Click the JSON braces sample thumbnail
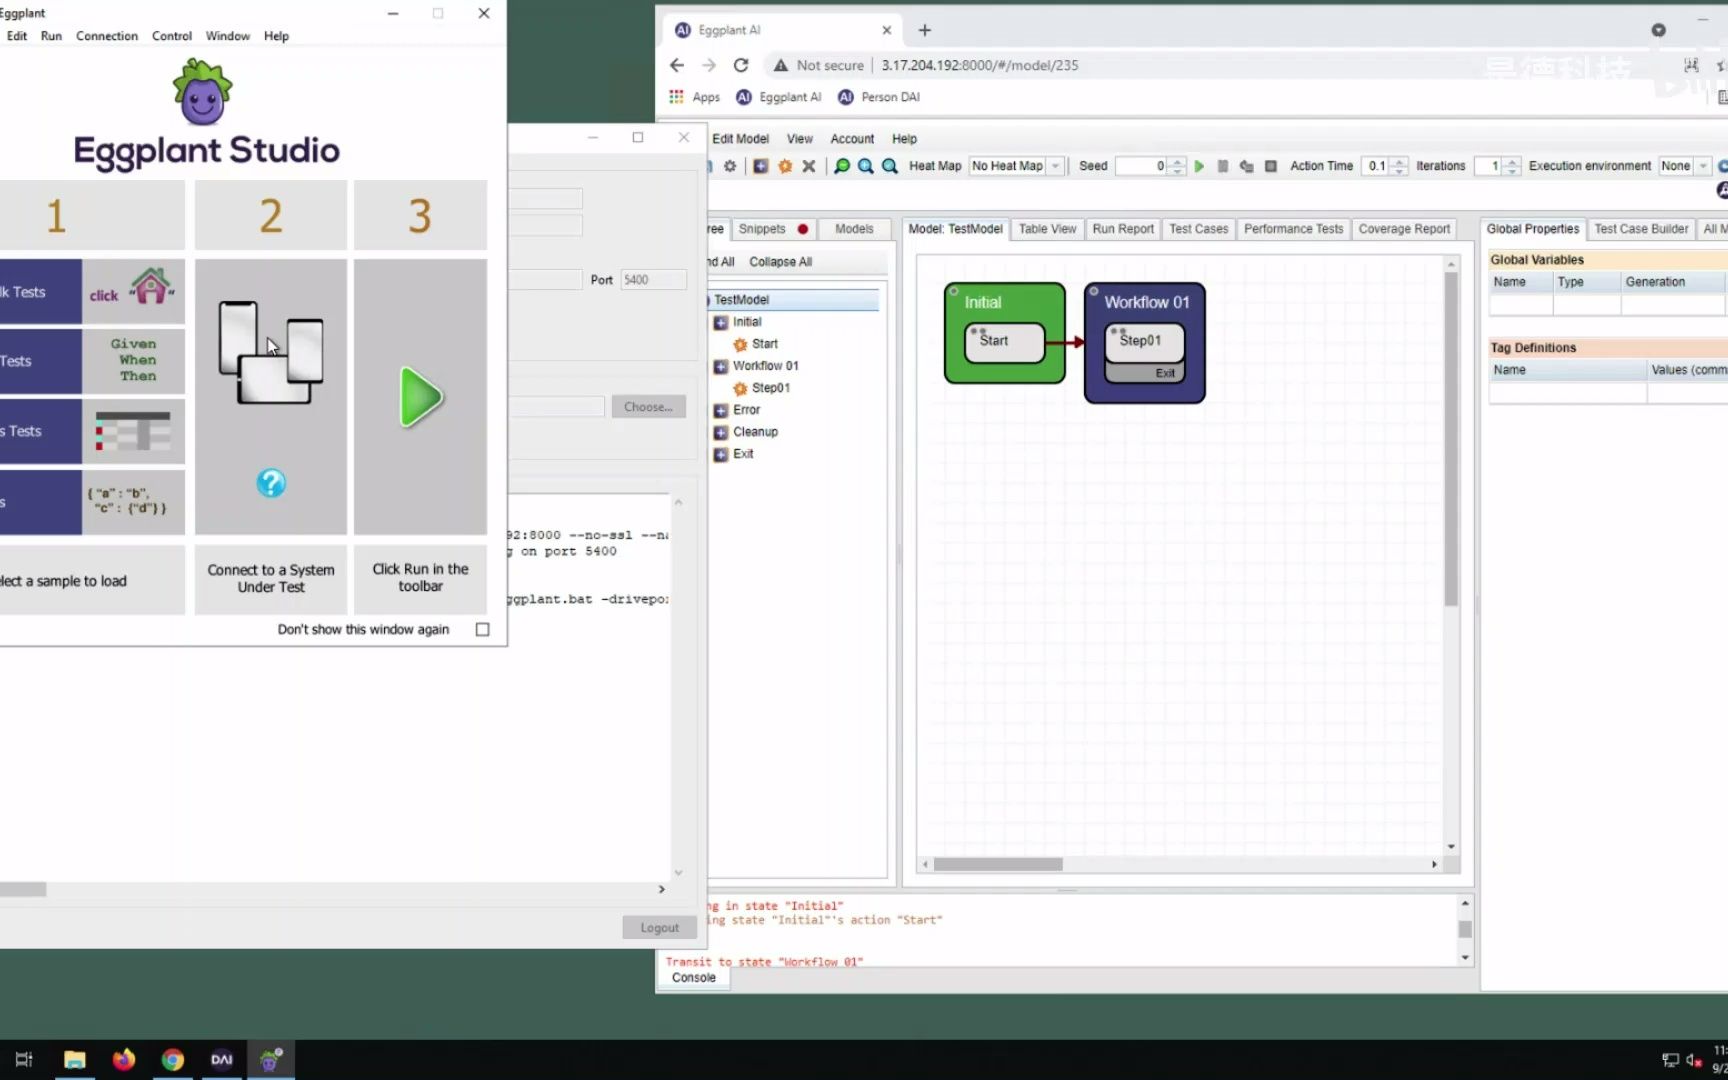The height and width of the screenshot is (1080, 1728). point(134,502)
